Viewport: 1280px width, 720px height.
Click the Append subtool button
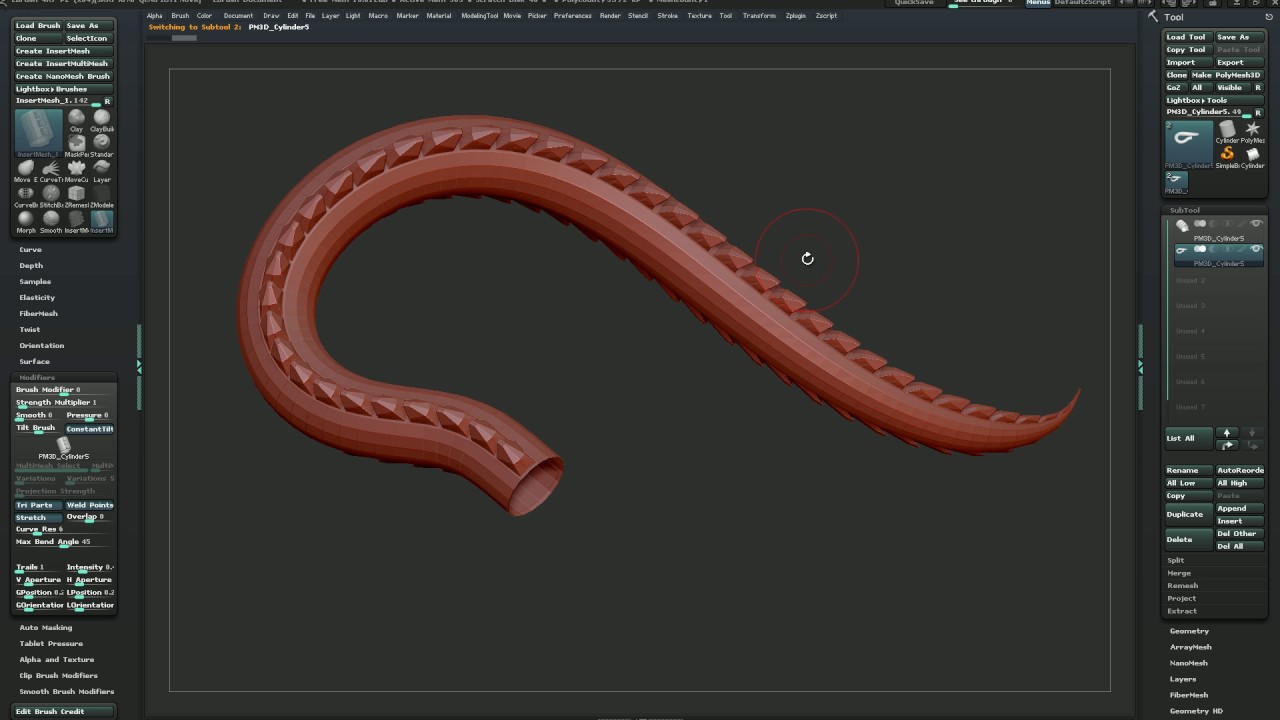pyautogui.click(x=1239, y=508)
